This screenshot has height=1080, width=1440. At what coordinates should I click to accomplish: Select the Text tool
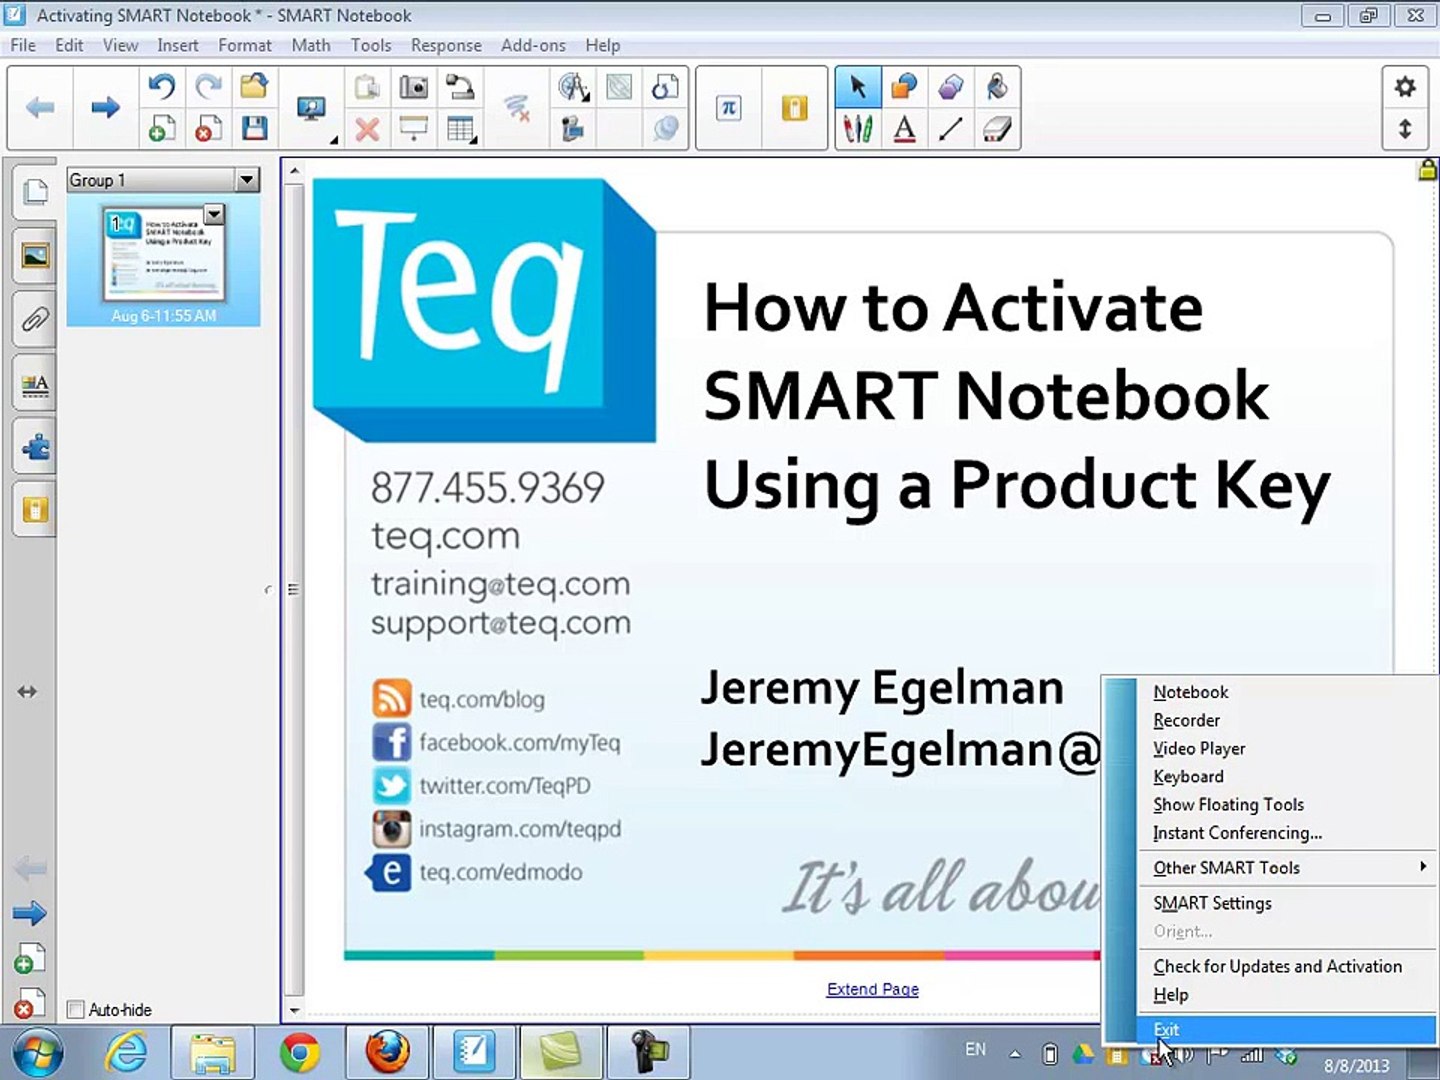904,129
